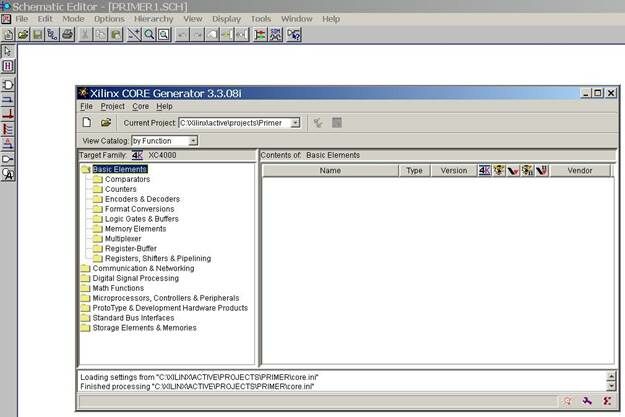Select the H hierarchy tool in left sidebar
Viewport: 625px width, 417px height.
[8, 66]
